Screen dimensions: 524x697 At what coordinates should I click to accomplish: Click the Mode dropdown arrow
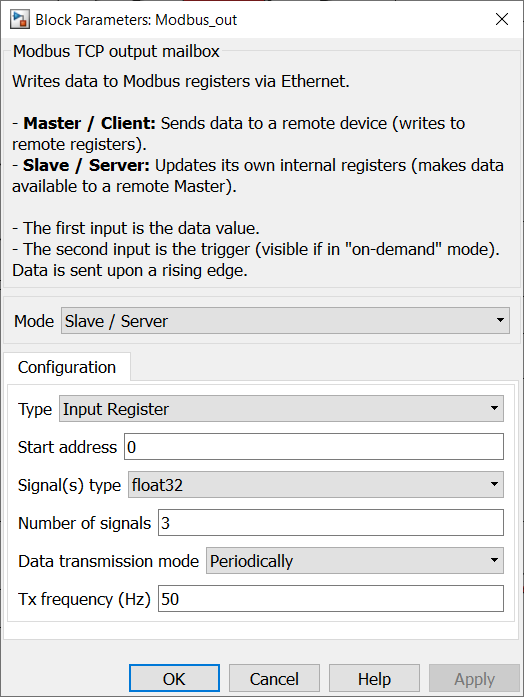click(x=500, y=320)
